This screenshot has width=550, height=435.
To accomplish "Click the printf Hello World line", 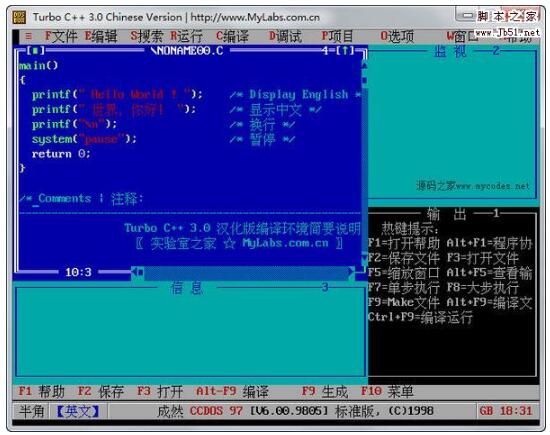I will (x=118, y=95).
